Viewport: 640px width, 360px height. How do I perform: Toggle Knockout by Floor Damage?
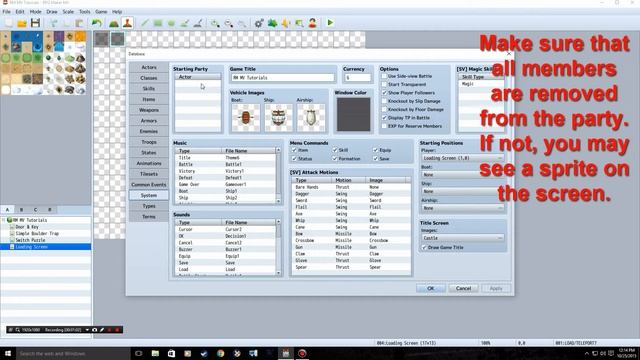pos(384,109)
